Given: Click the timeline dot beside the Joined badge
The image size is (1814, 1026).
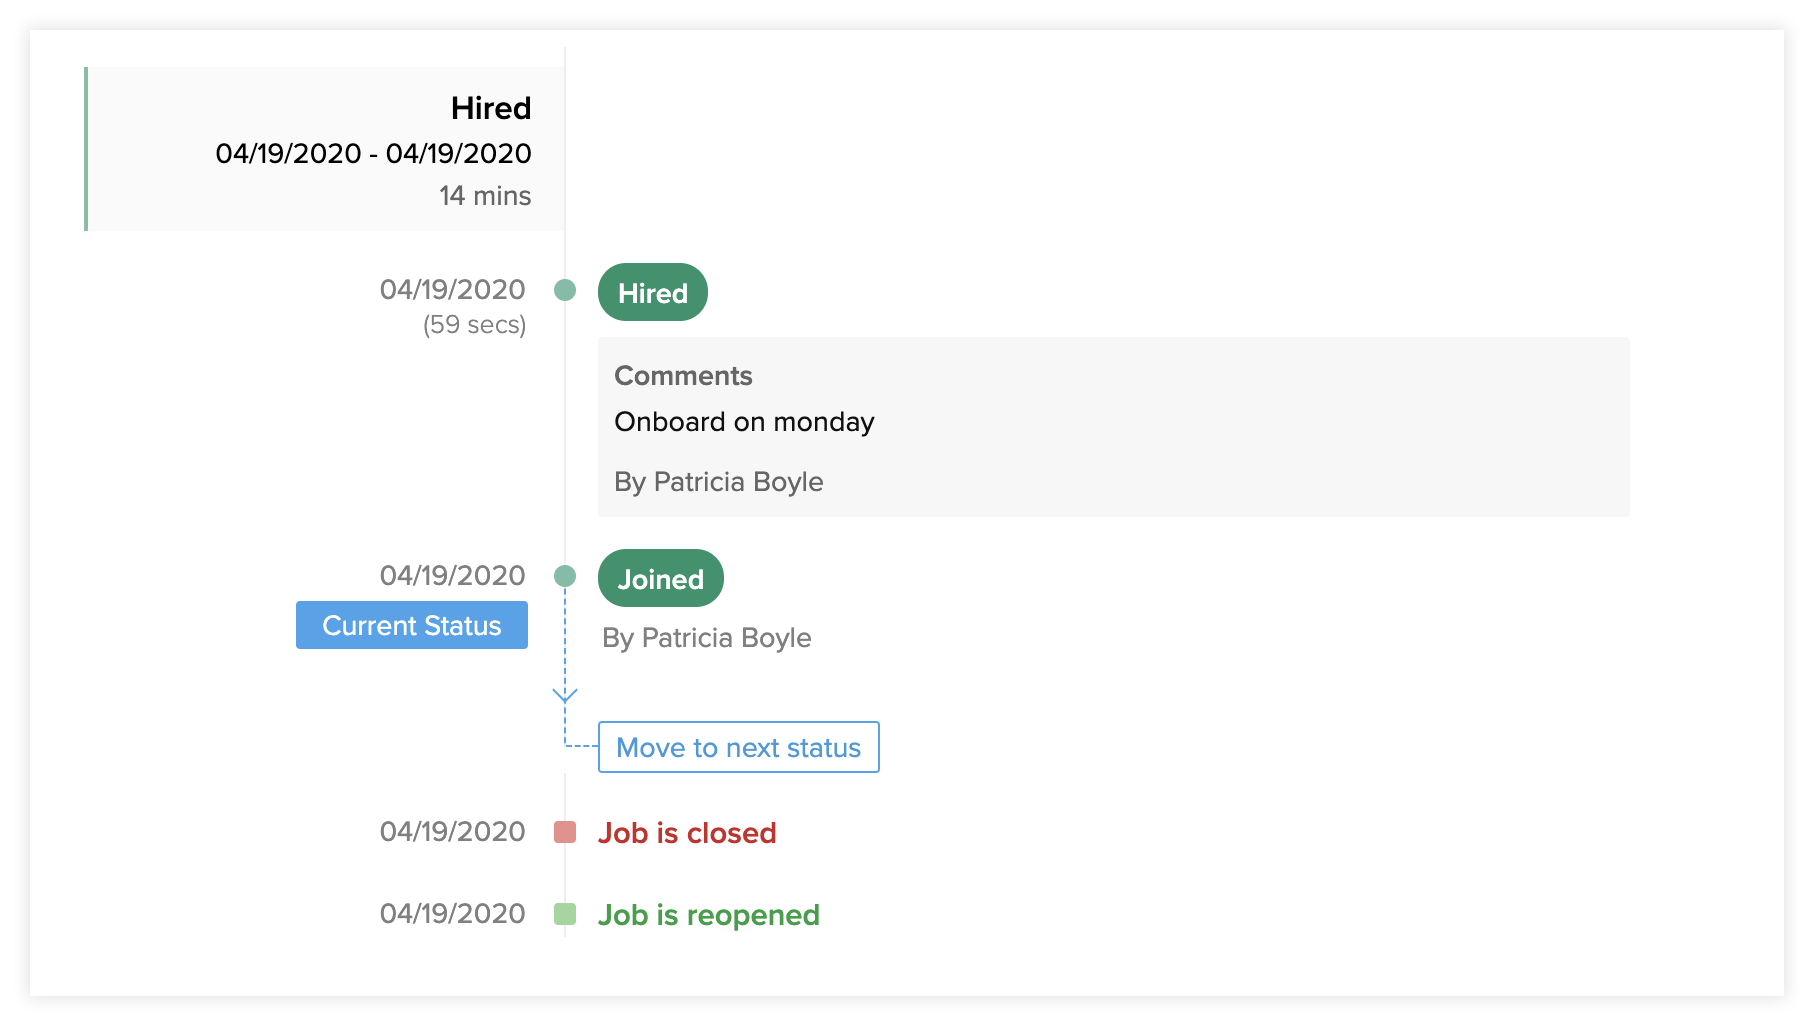Looking at the screenshot, I should click(x=565, y=576).
